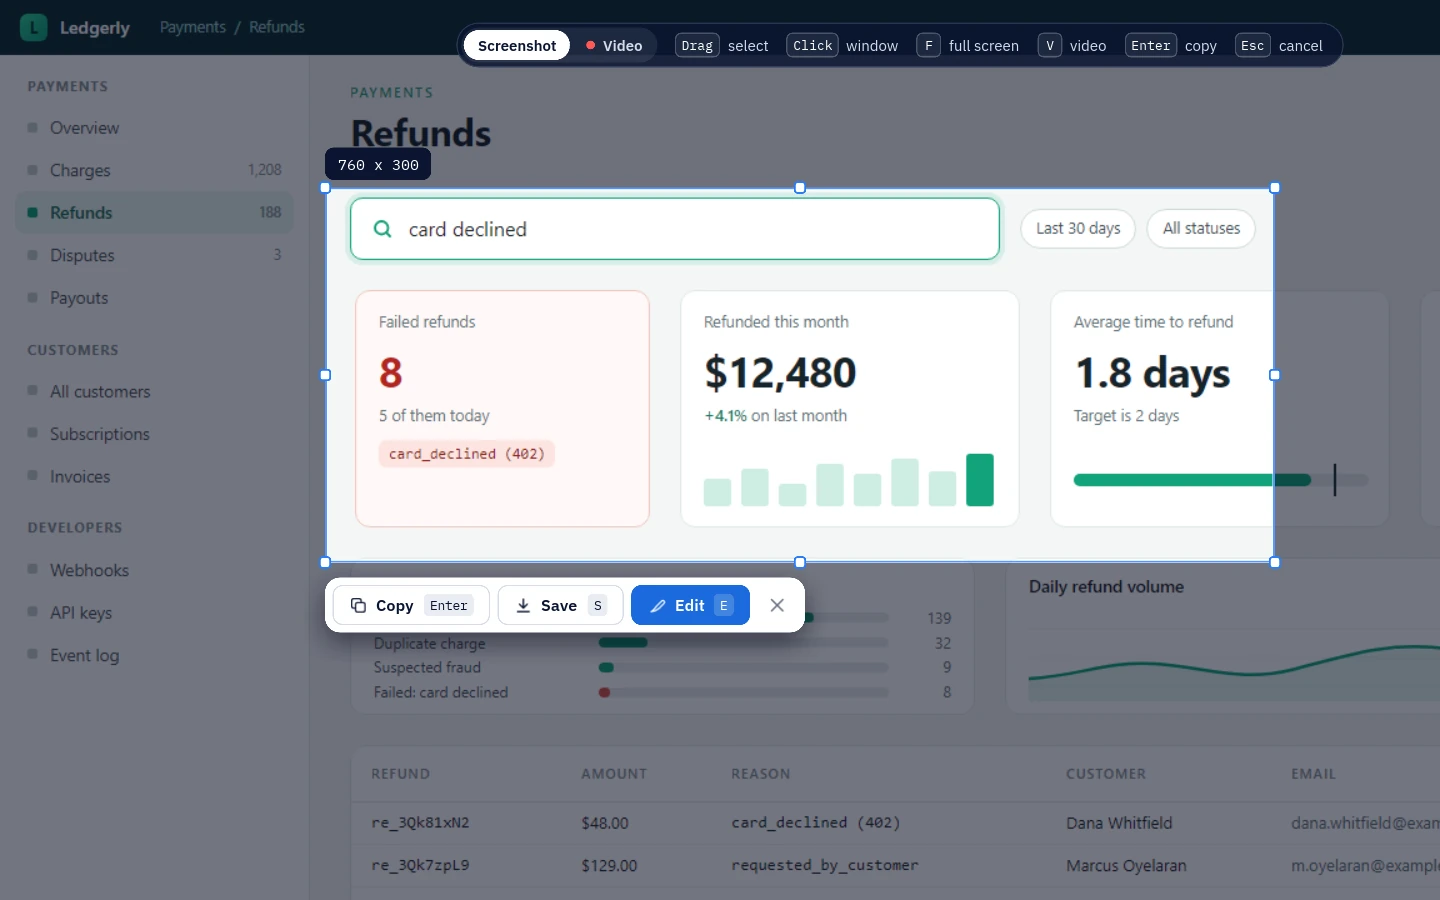Edit the captured selection

pyautogui.click(x=690, y=605)
